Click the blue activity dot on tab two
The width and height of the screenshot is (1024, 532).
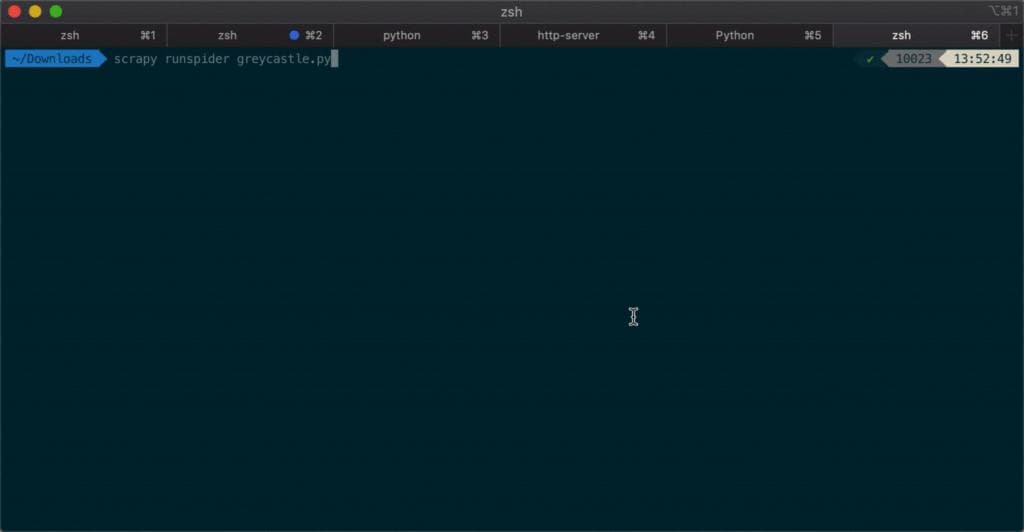point(294,35)
